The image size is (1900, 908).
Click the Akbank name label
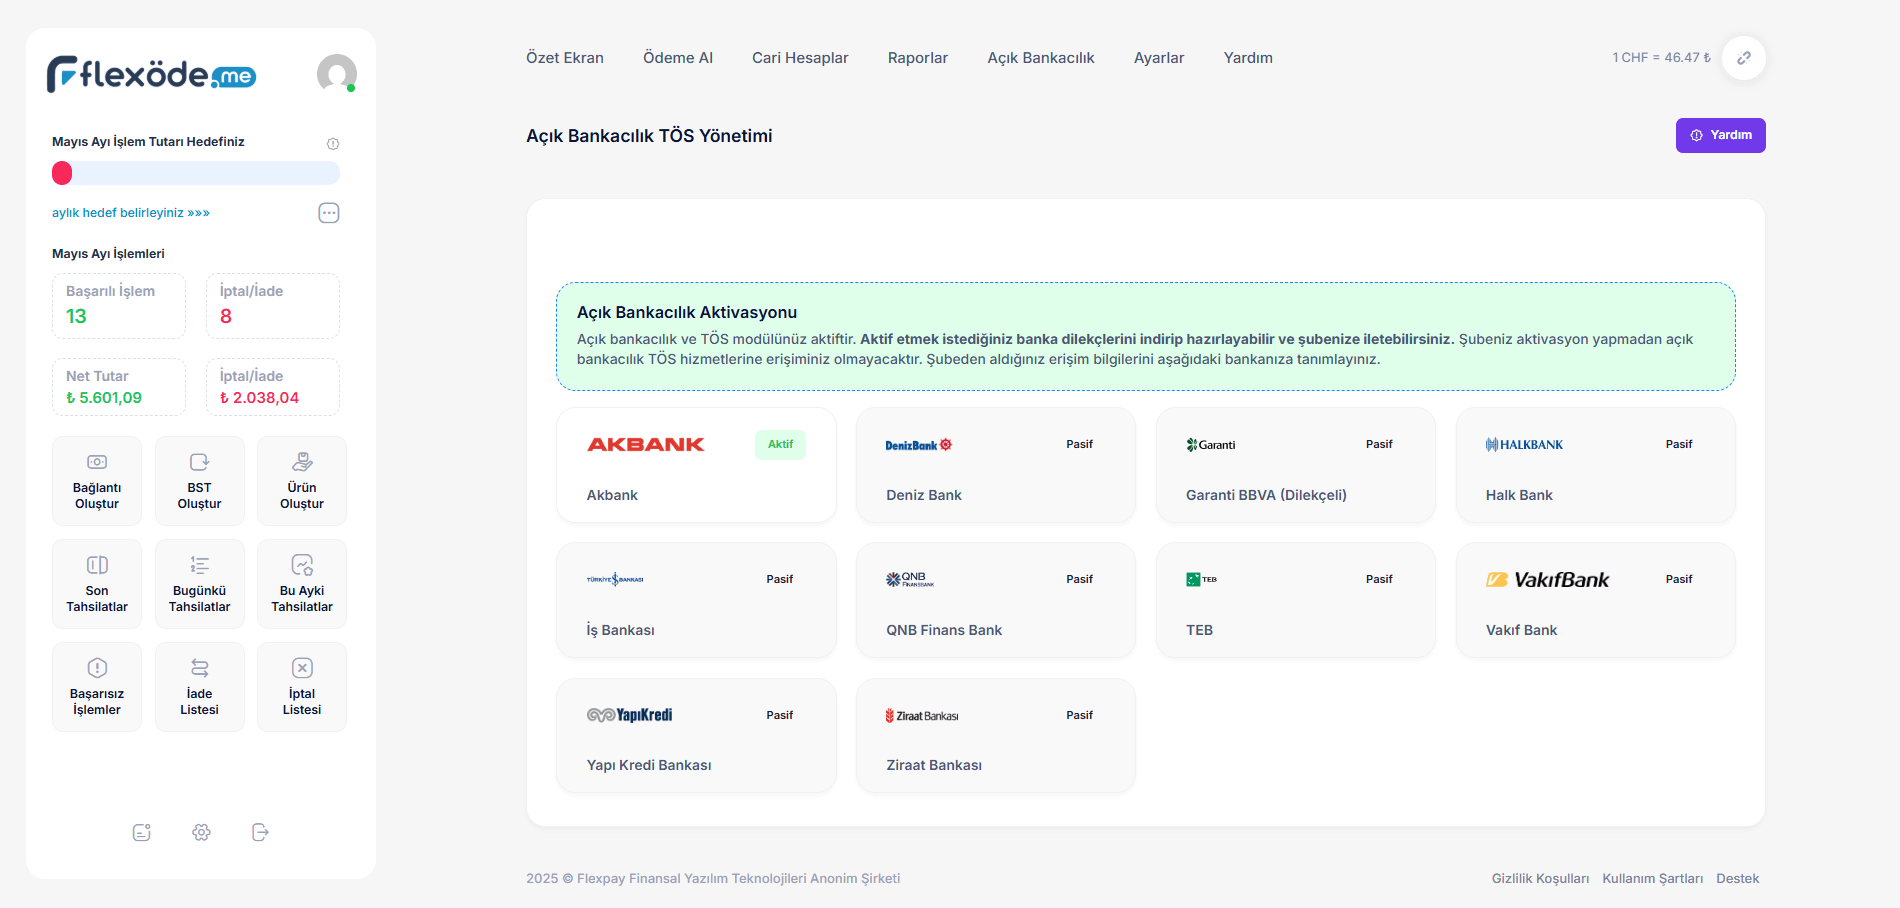(612, 495)
